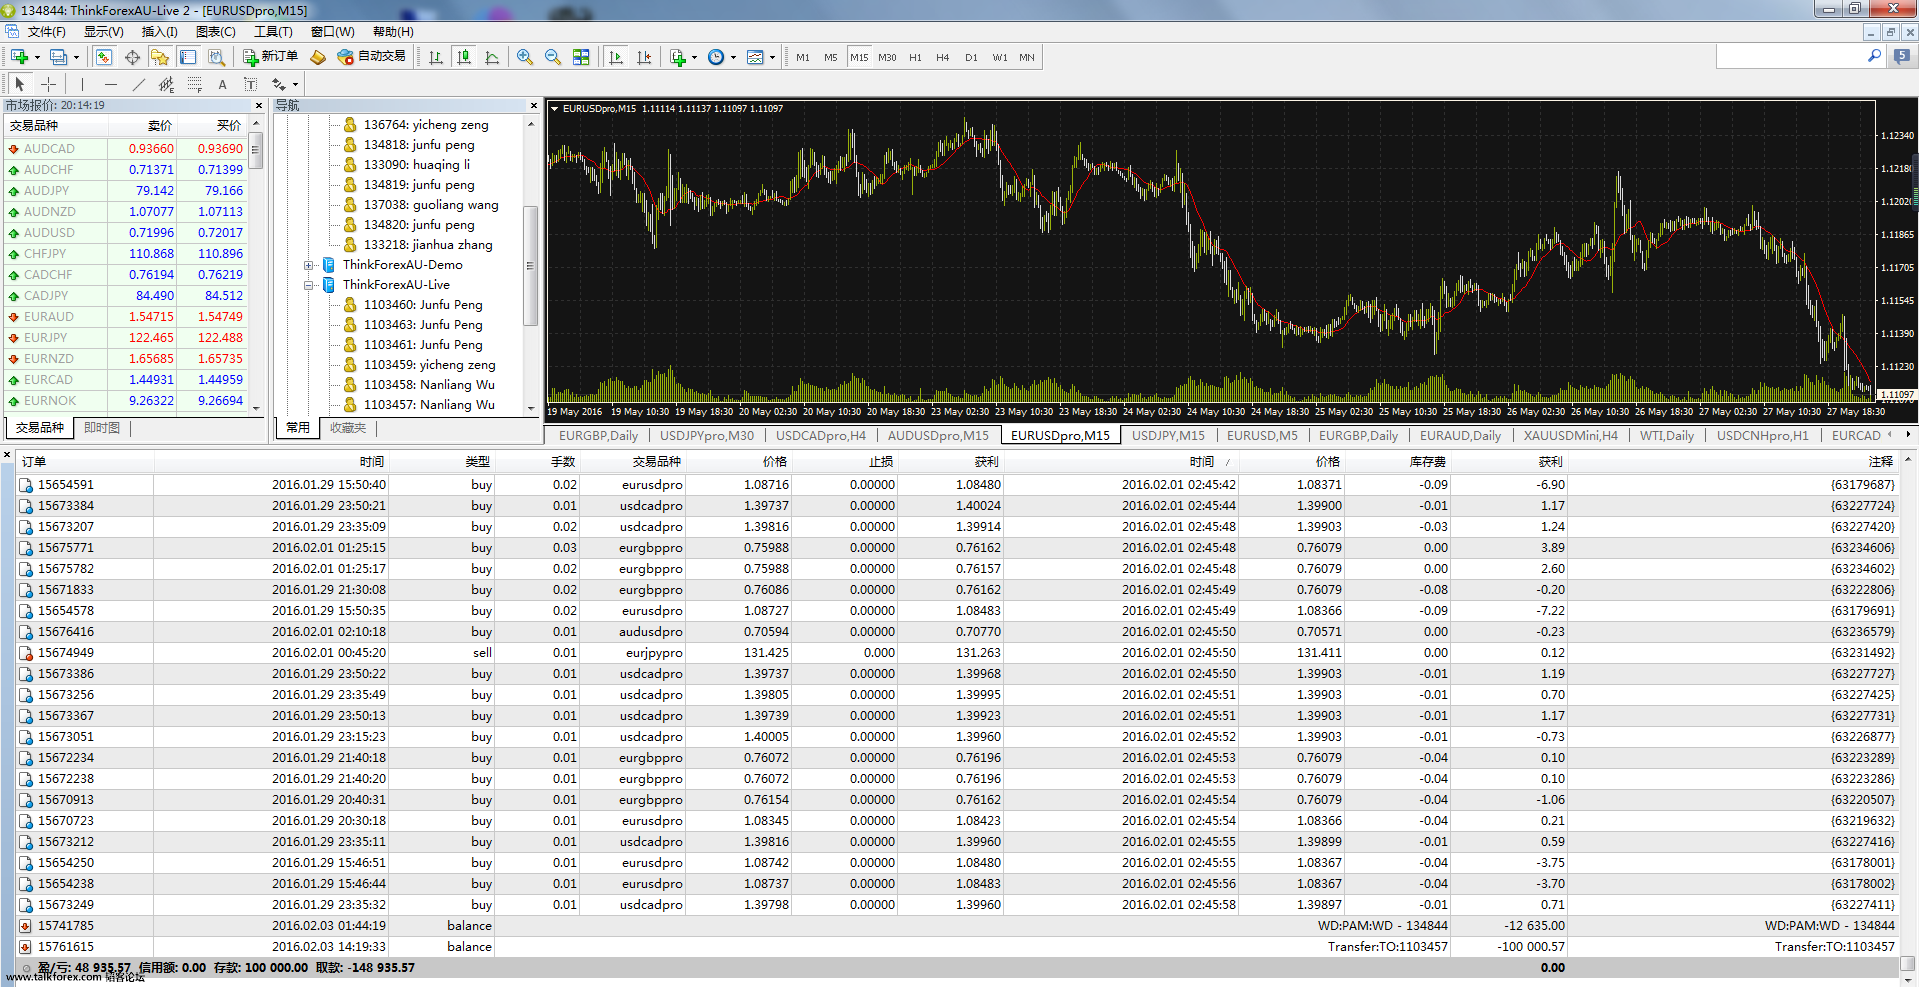
Task: Collapse the ThinkForexAU-Live tree node
Action: (309, 285)
